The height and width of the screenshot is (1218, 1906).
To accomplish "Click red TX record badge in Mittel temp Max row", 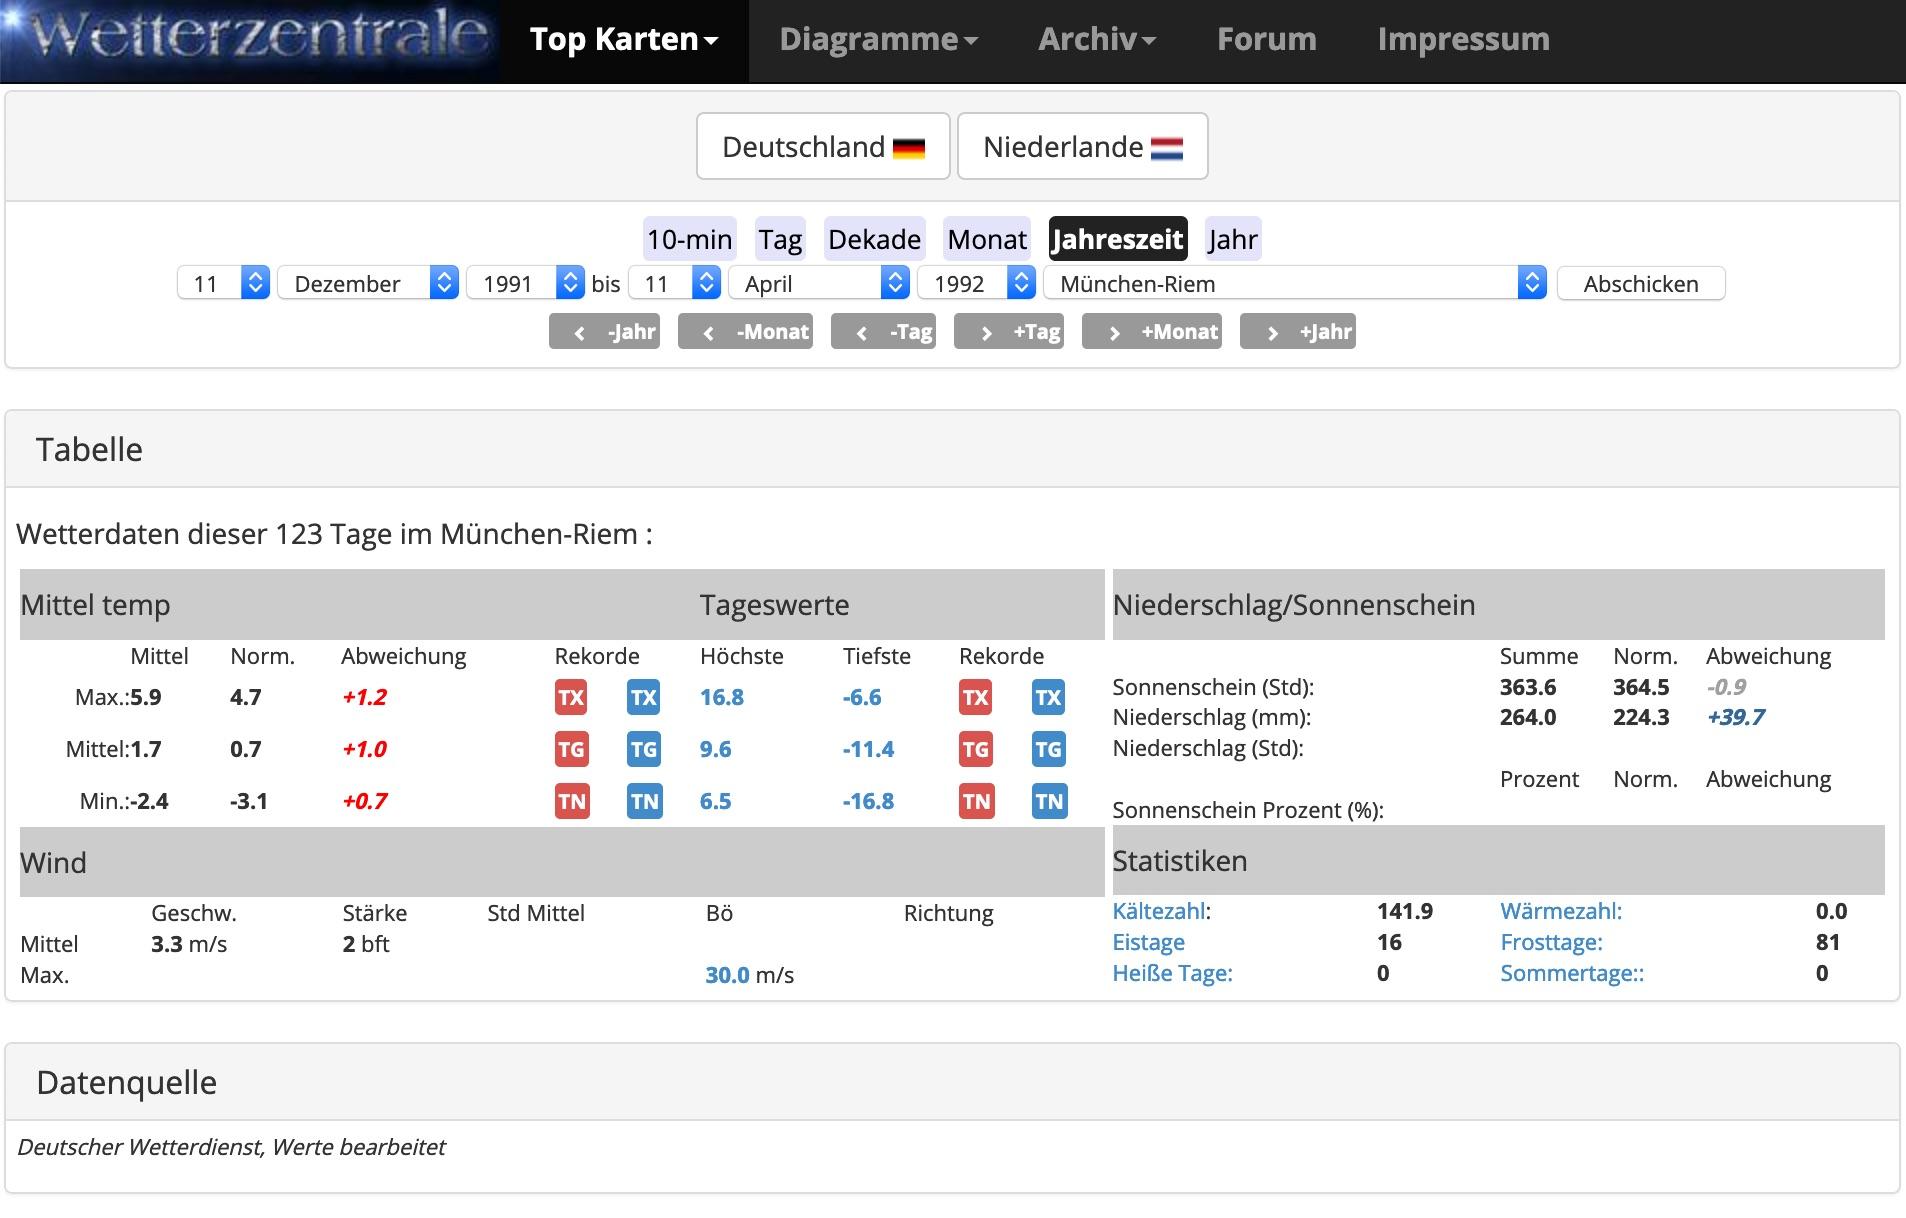I will pos(571,697).
